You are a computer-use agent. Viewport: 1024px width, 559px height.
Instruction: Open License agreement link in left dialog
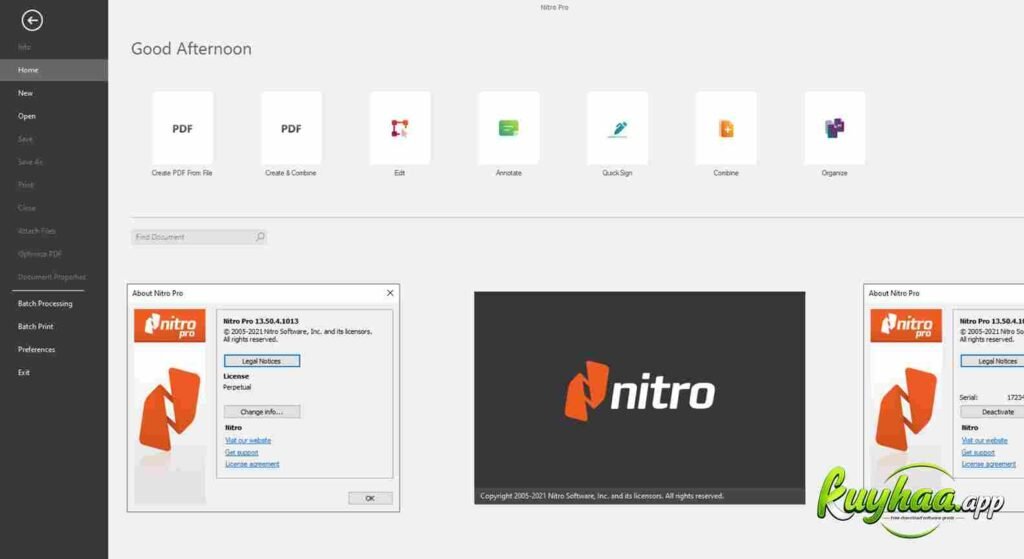[252, 464]
